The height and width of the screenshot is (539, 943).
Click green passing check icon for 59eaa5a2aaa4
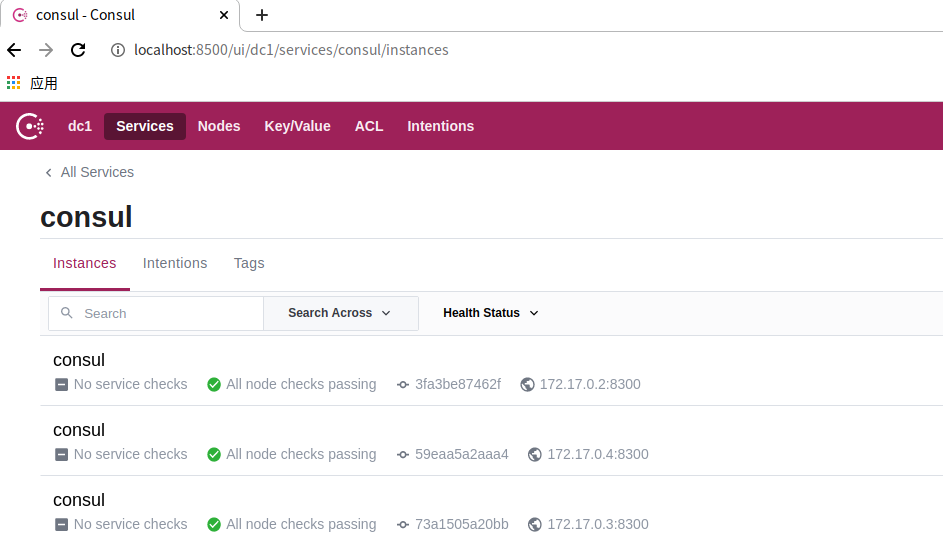[213, 455]
